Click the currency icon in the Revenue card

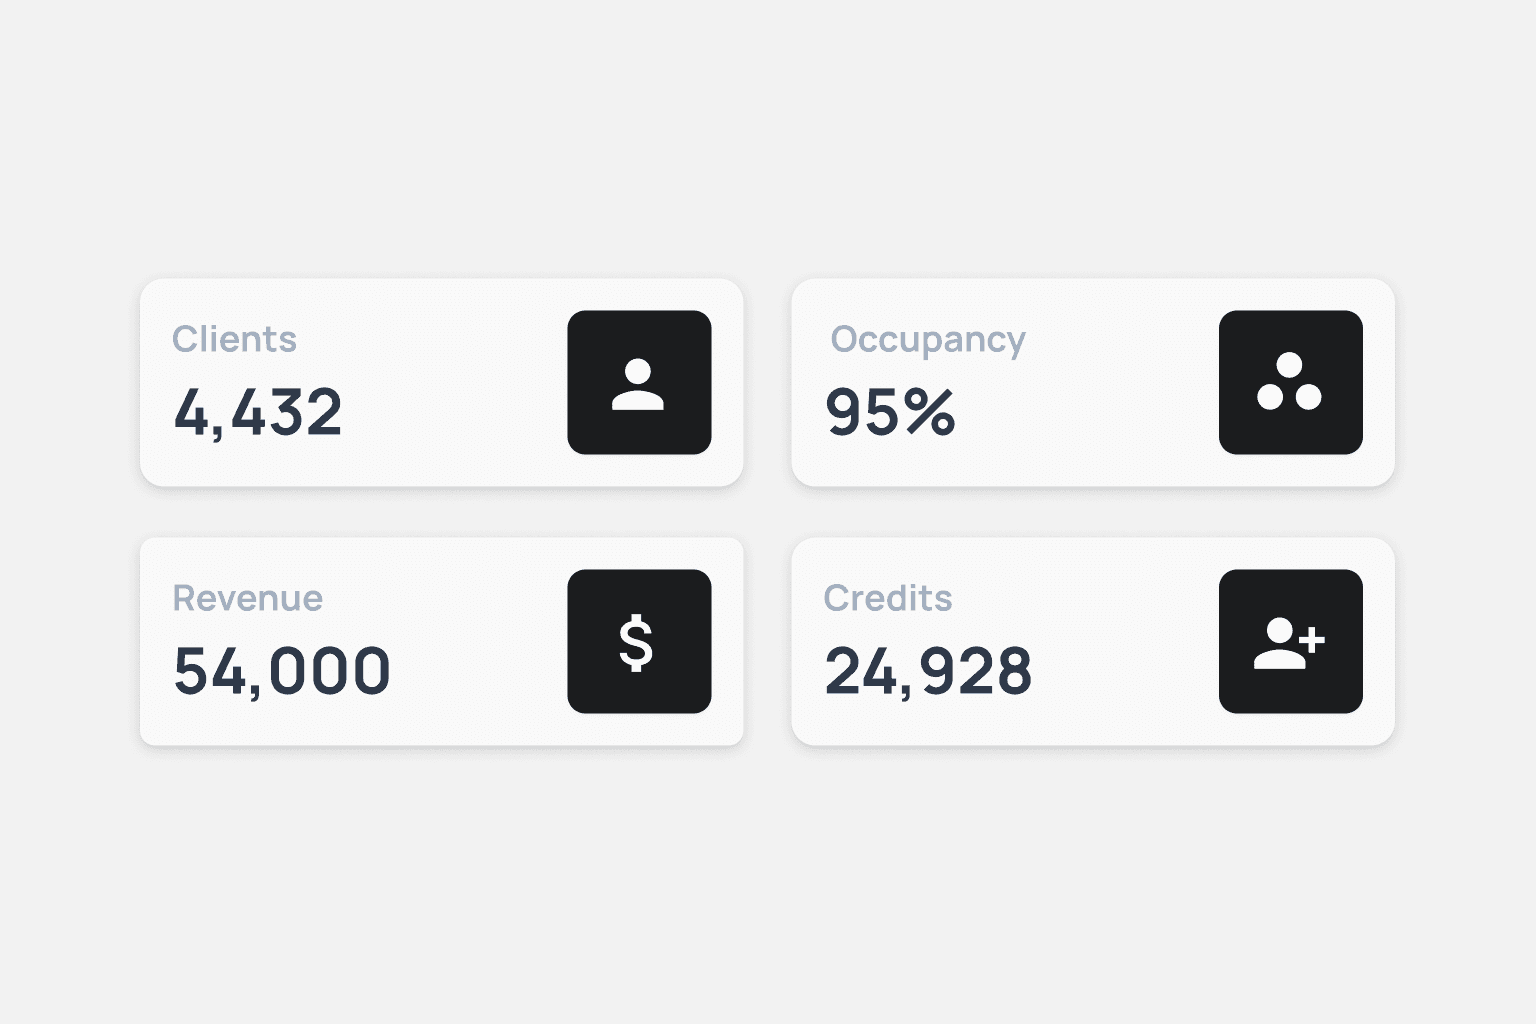click(x=639, y=641)
